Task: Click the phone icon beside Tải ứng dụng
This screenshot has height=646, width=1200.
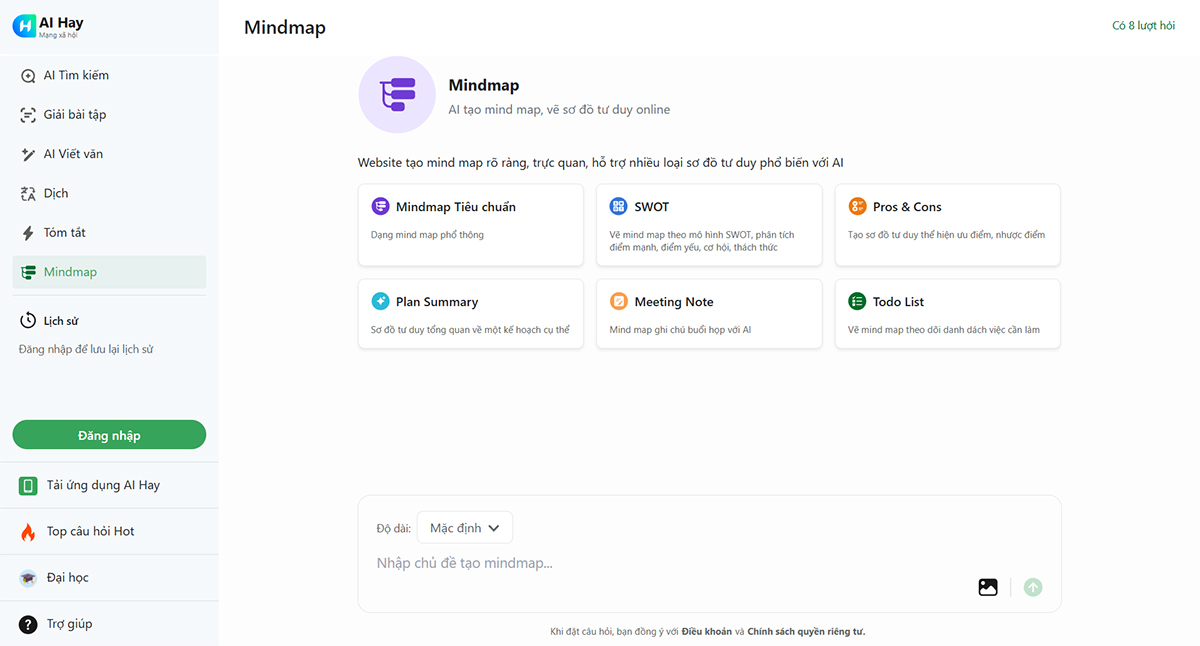Action: (28, 486)
